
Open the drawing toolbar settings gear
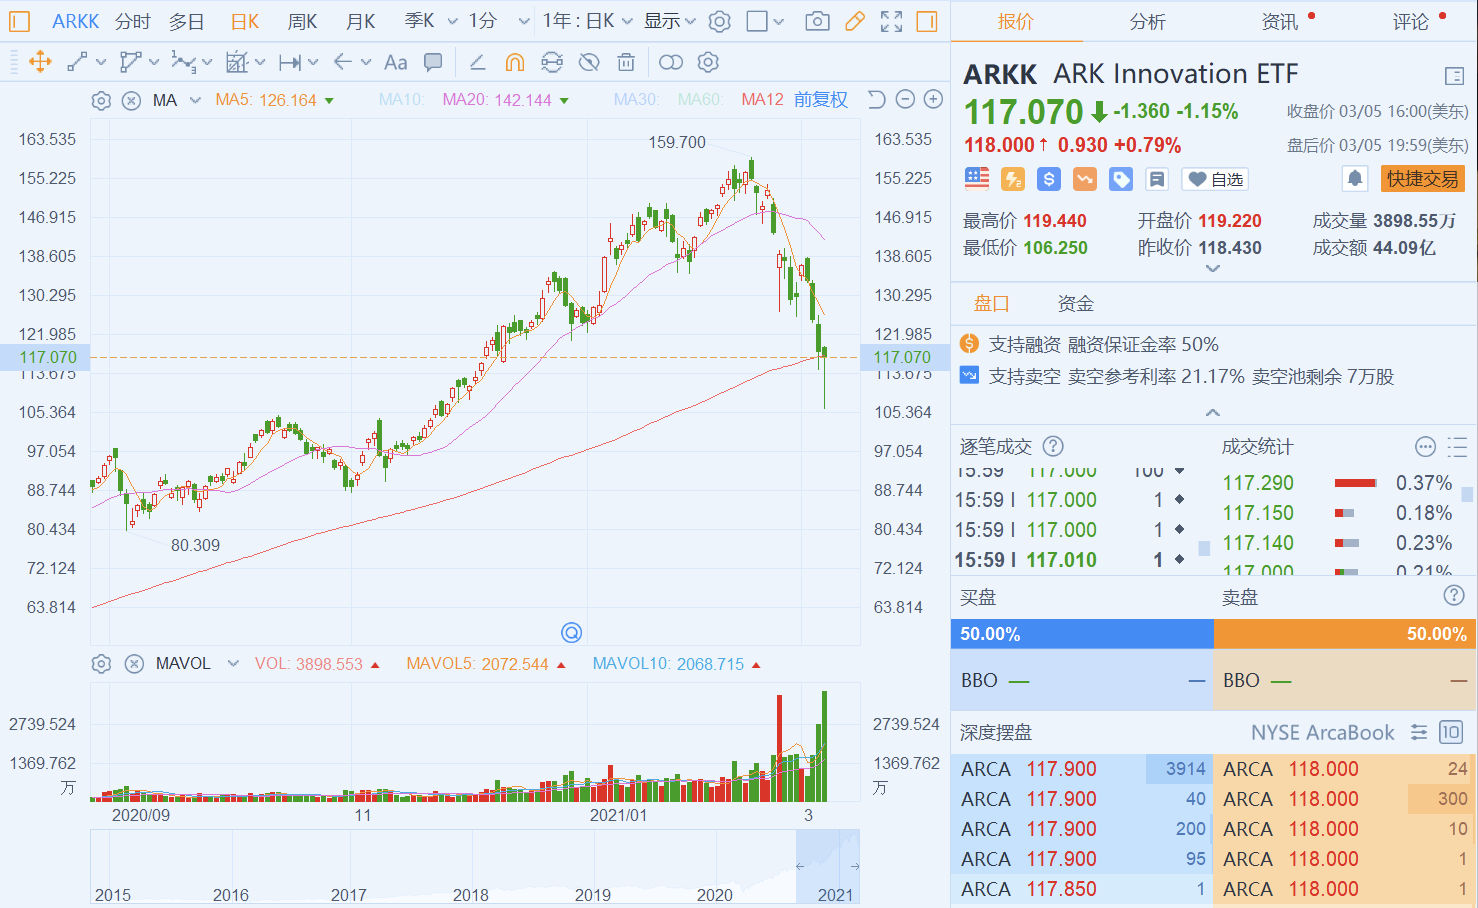coord(708,62)
